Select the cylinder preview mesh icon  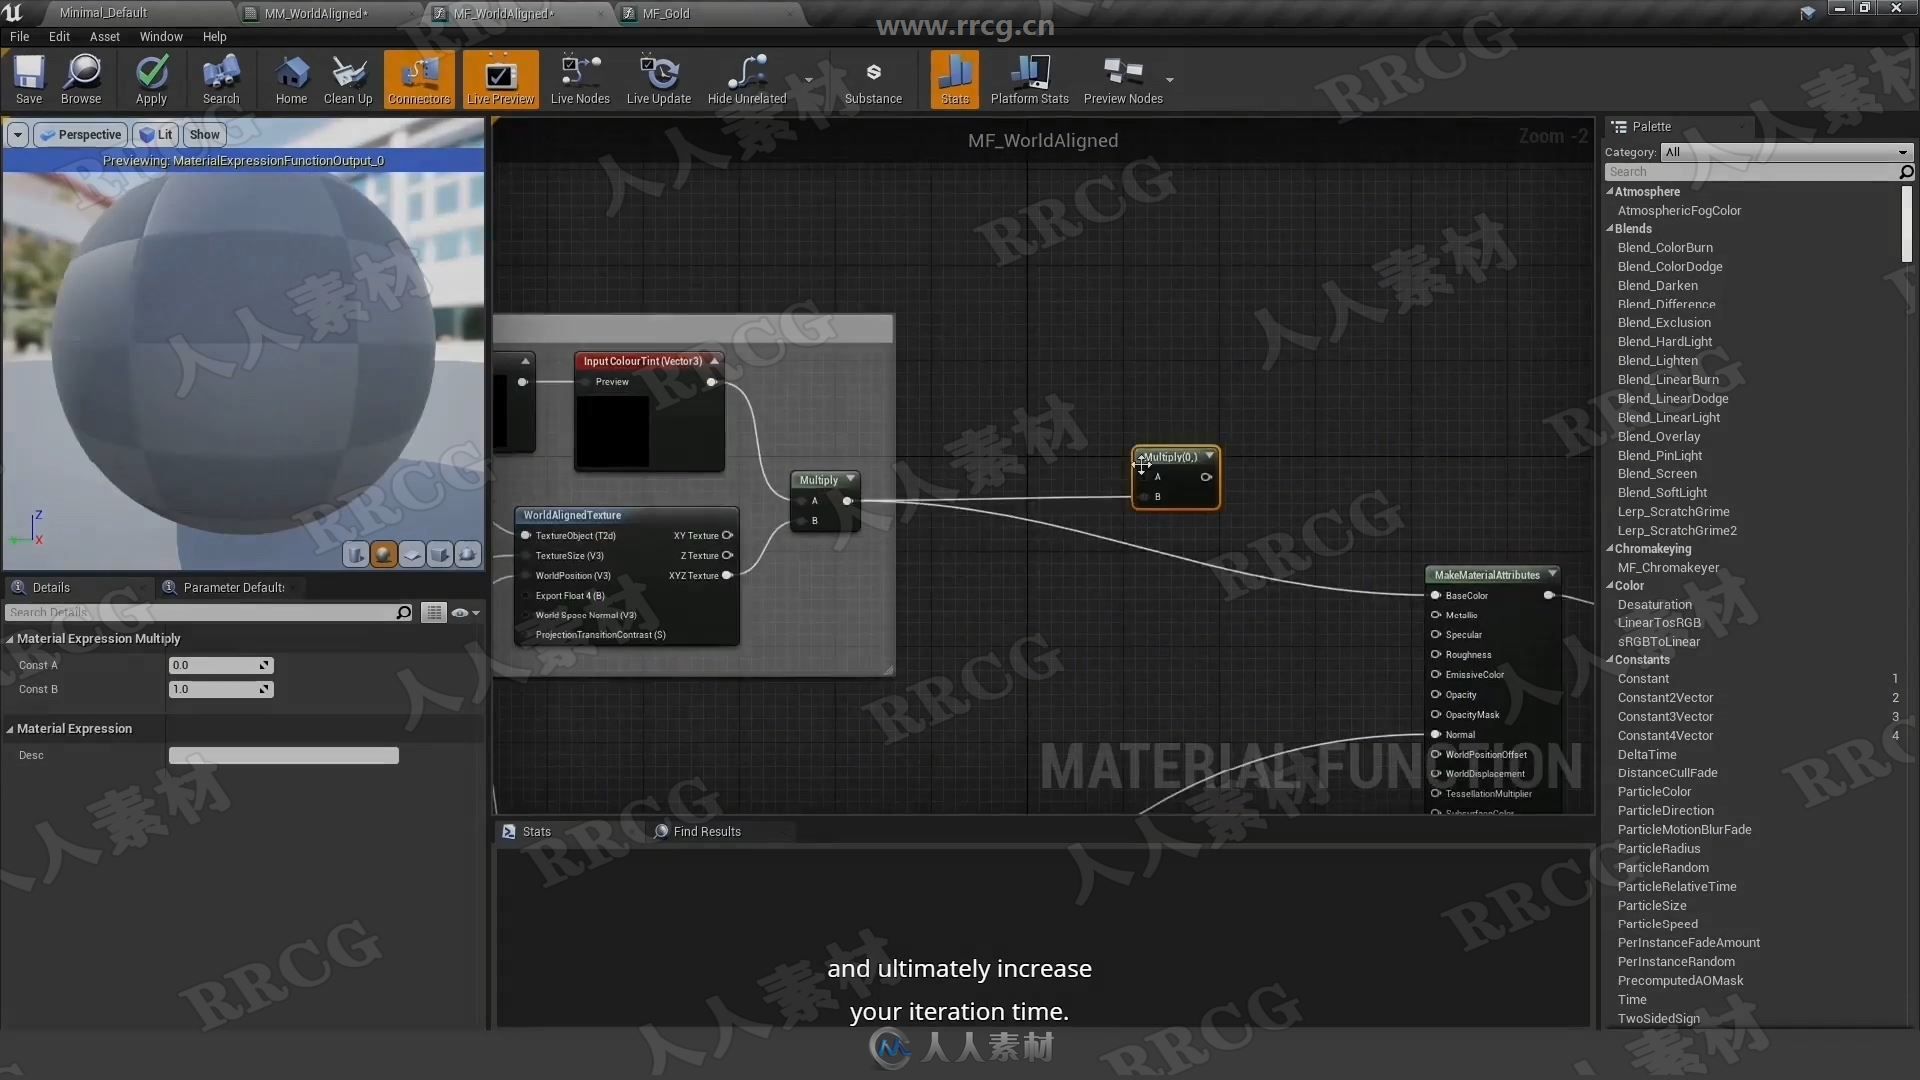pos(355,554)
